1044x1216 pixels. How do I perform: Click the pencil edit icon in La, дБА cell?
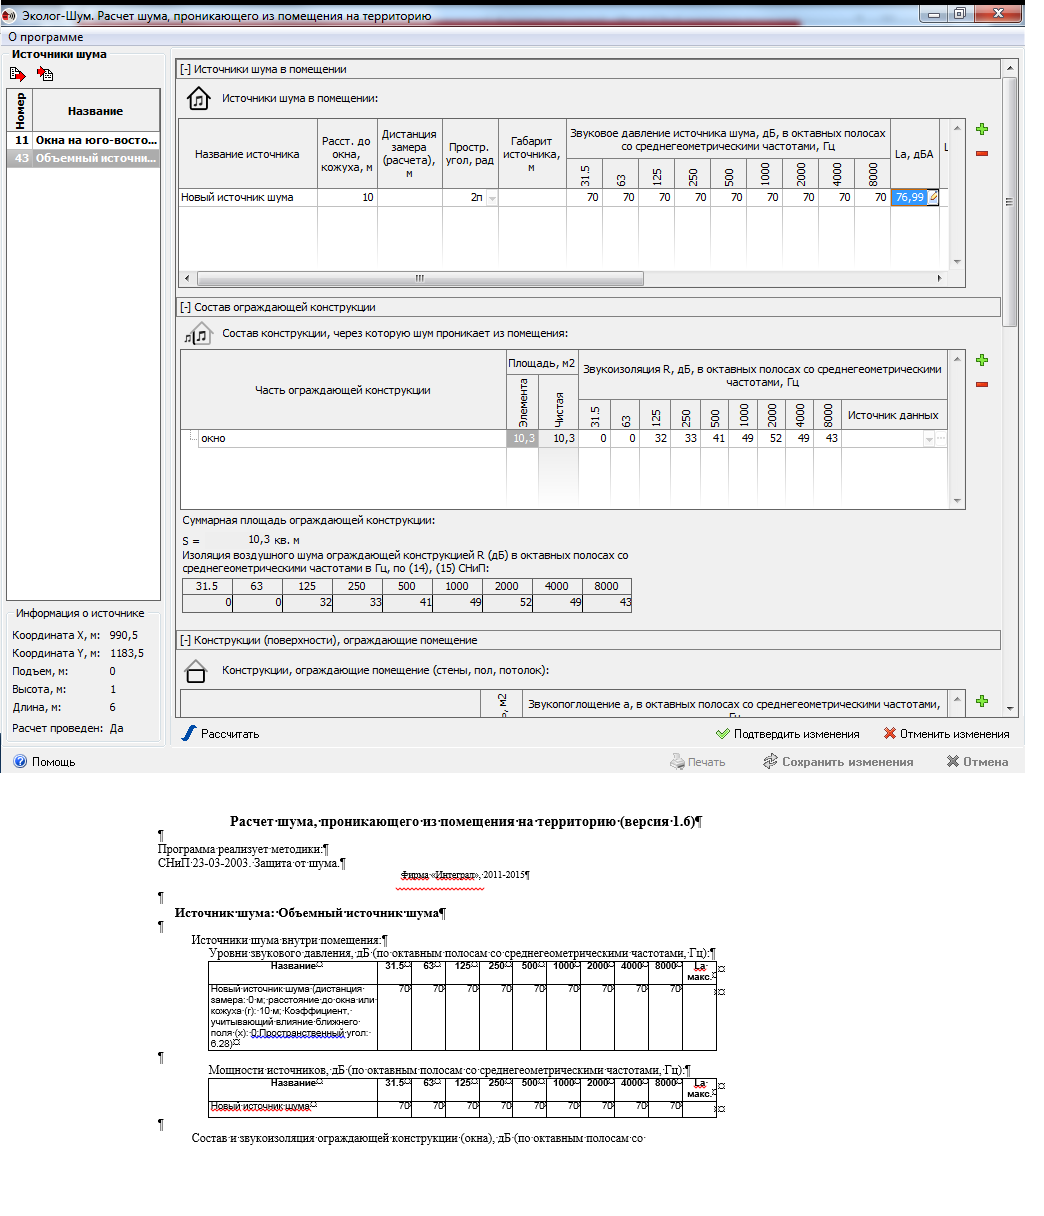pos(933,198)
